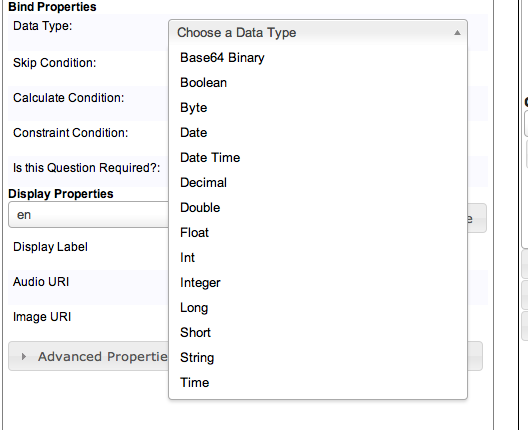Select the Int option
528x430 pixels.
tap(318, 257)
